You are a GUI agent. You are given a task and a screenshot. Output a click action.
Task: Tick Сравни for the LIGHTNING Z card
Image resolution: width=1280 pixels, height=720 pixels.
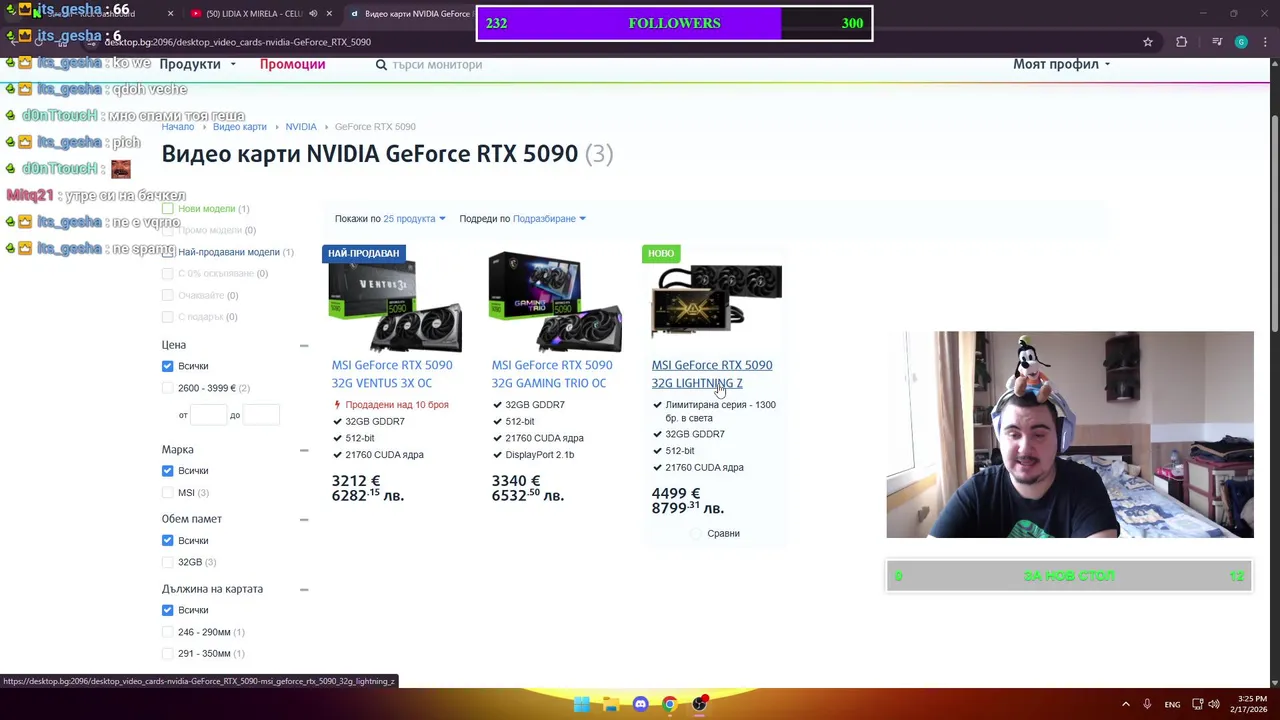click(697, 534)
